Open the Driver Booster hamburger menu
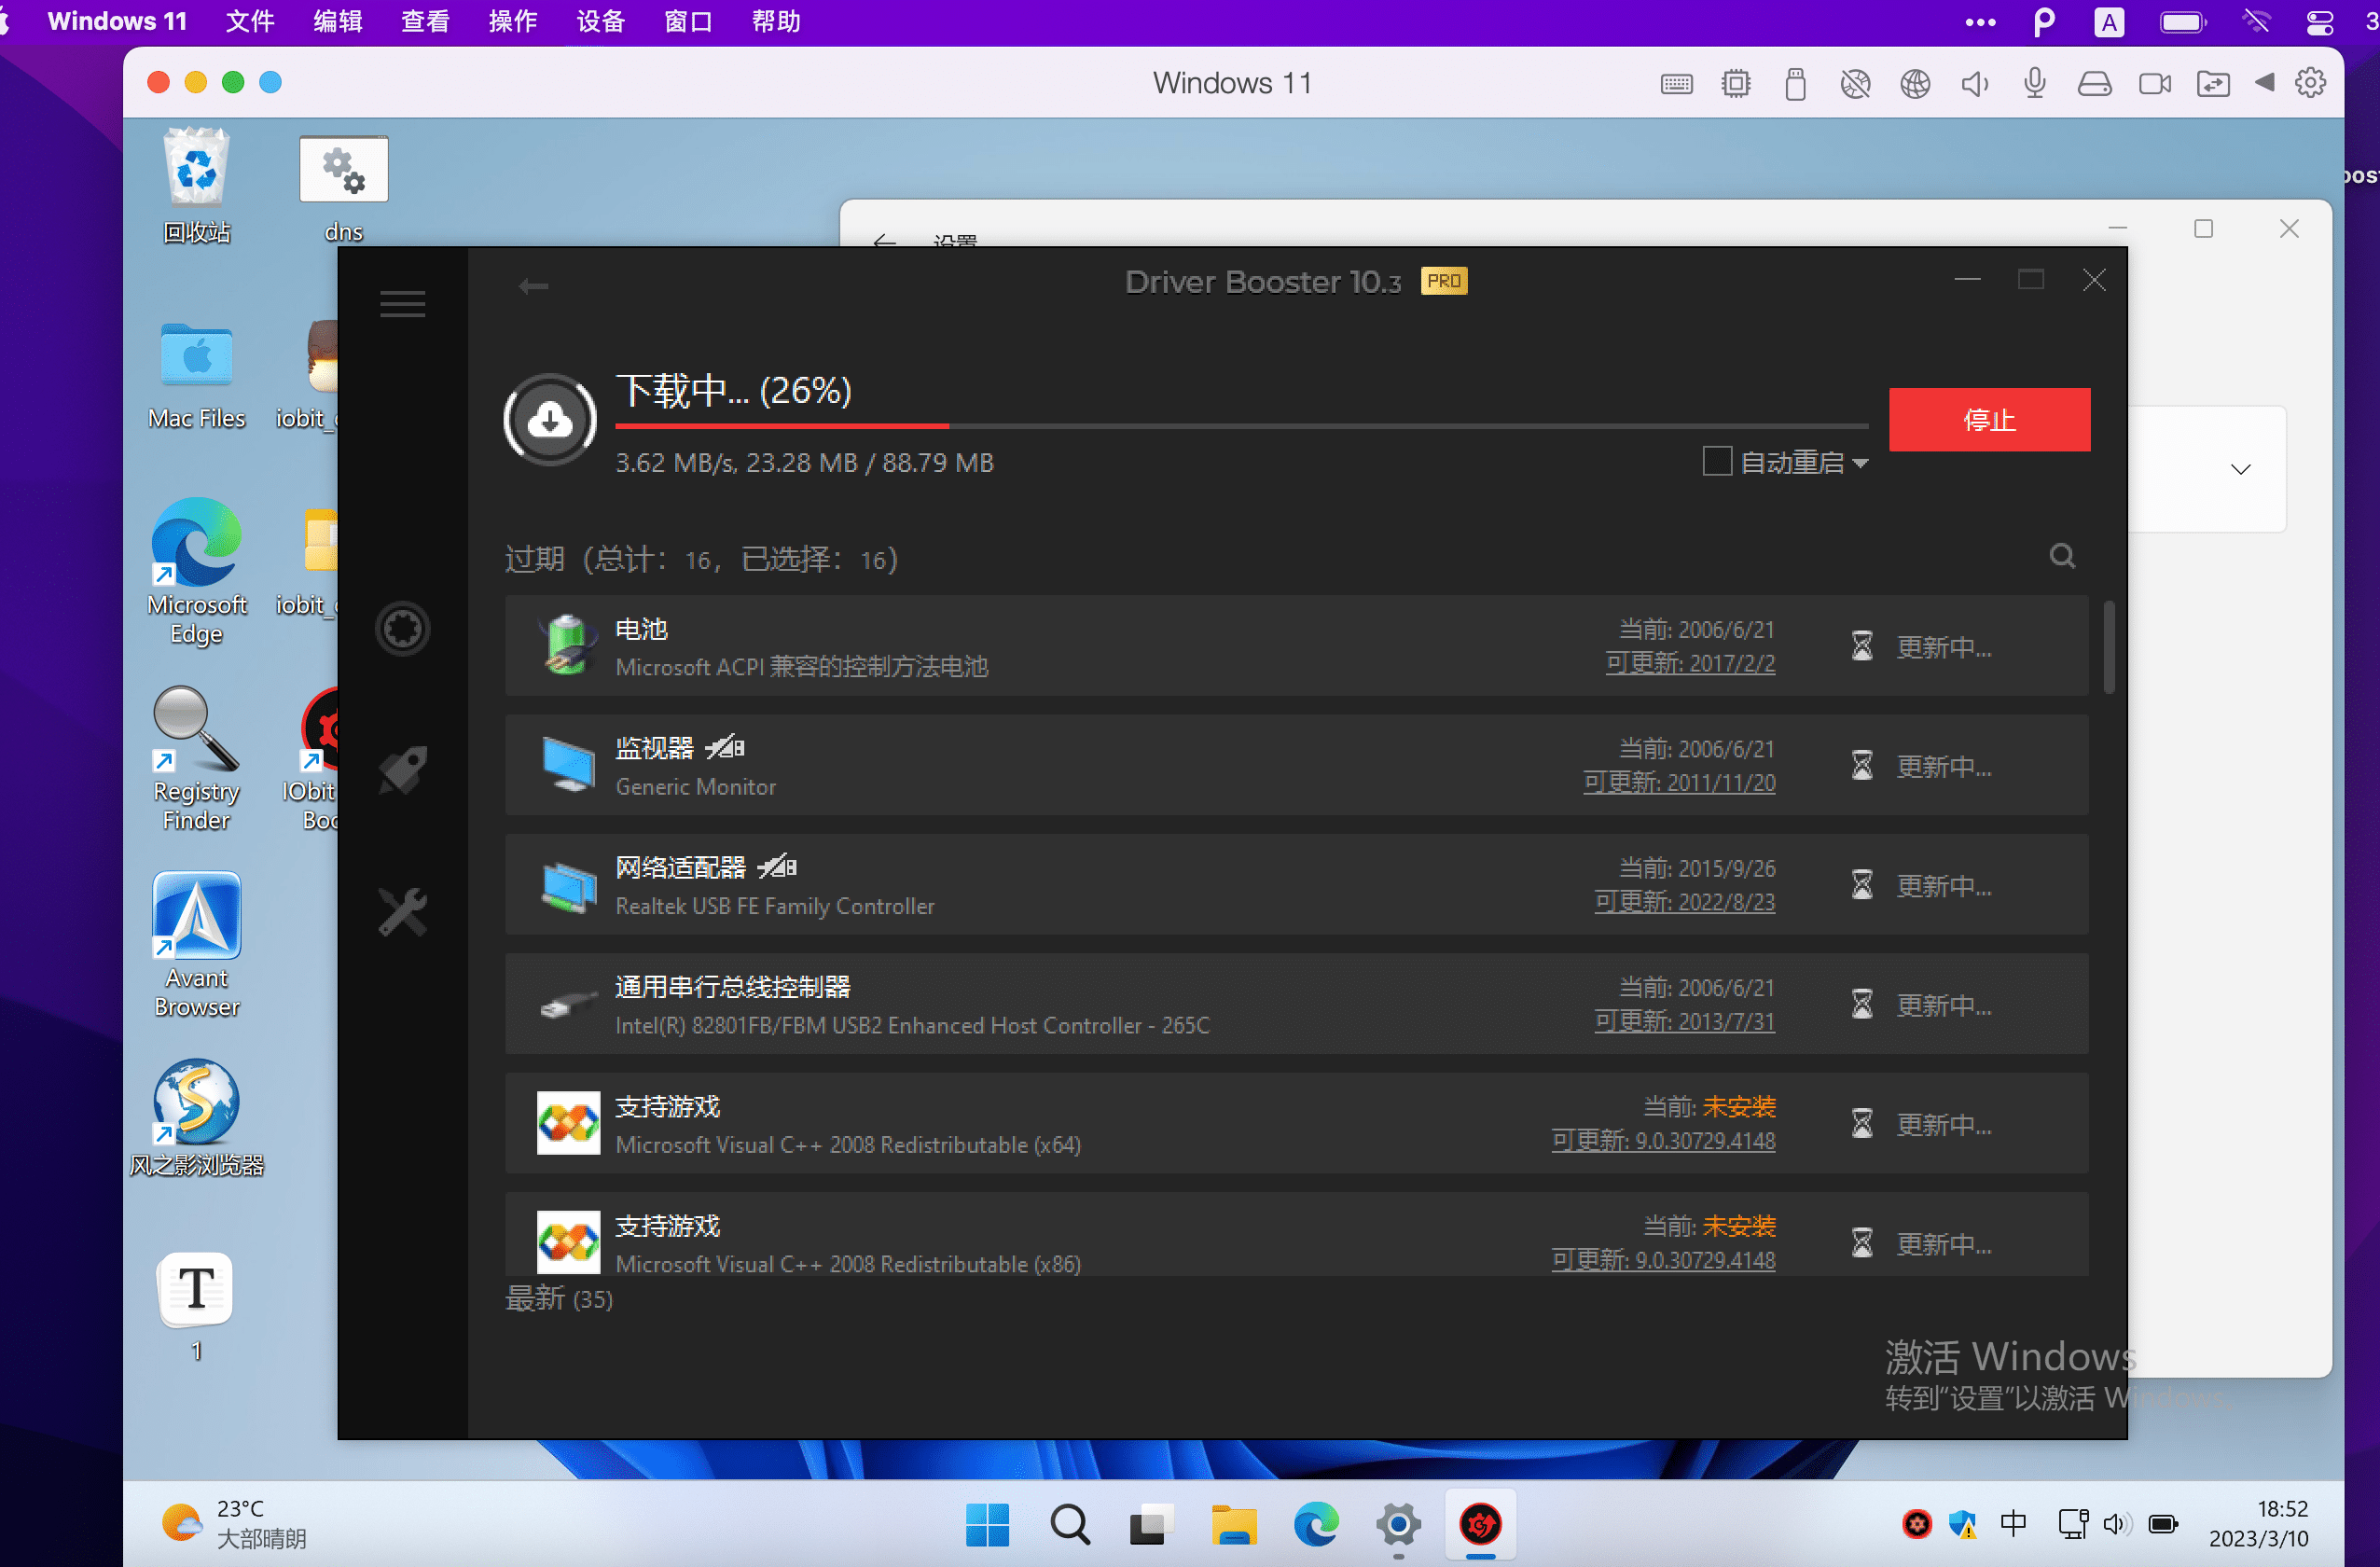This screenshot has width=2380, height=1567. tap(402, 303)
